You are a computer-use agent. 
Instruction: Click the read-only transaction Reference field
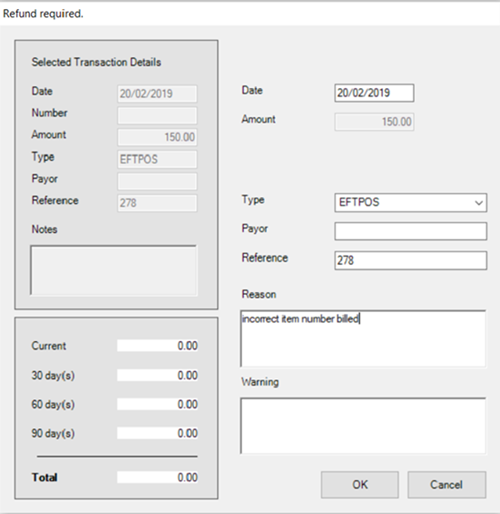[157, 203]
